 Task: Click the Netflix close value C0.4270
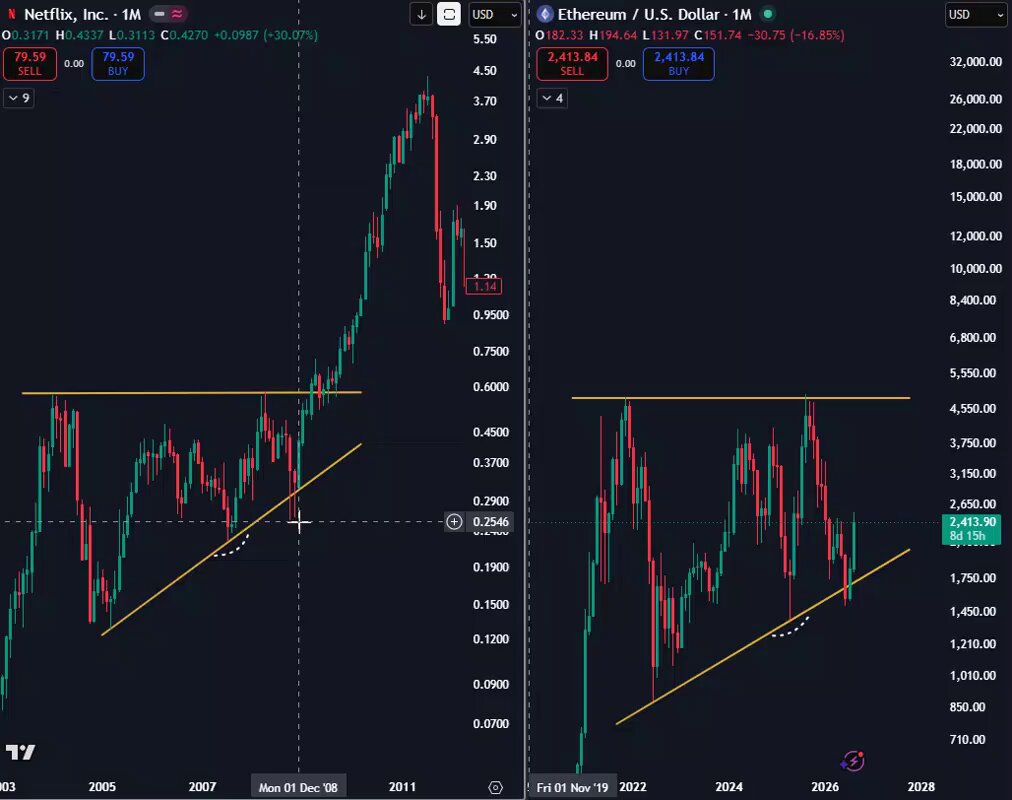click(184, 35)
